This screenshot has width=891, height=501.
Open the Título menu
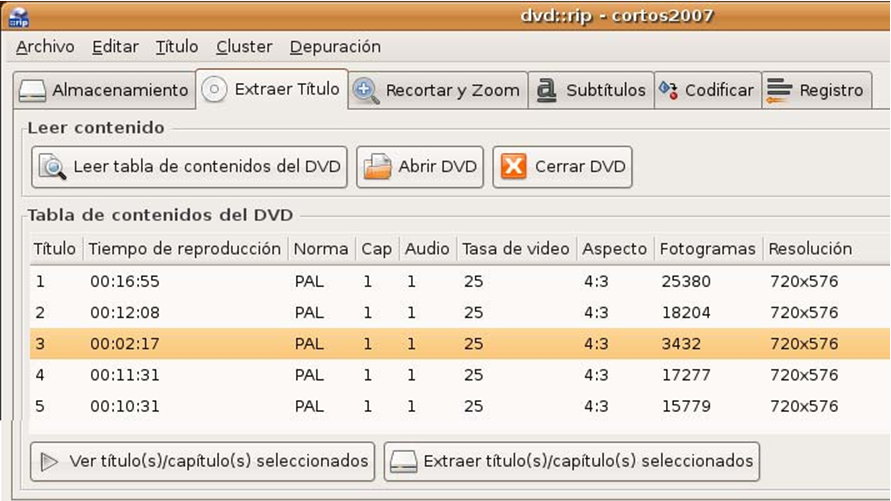pyautogui.click(x=177, y=47)
